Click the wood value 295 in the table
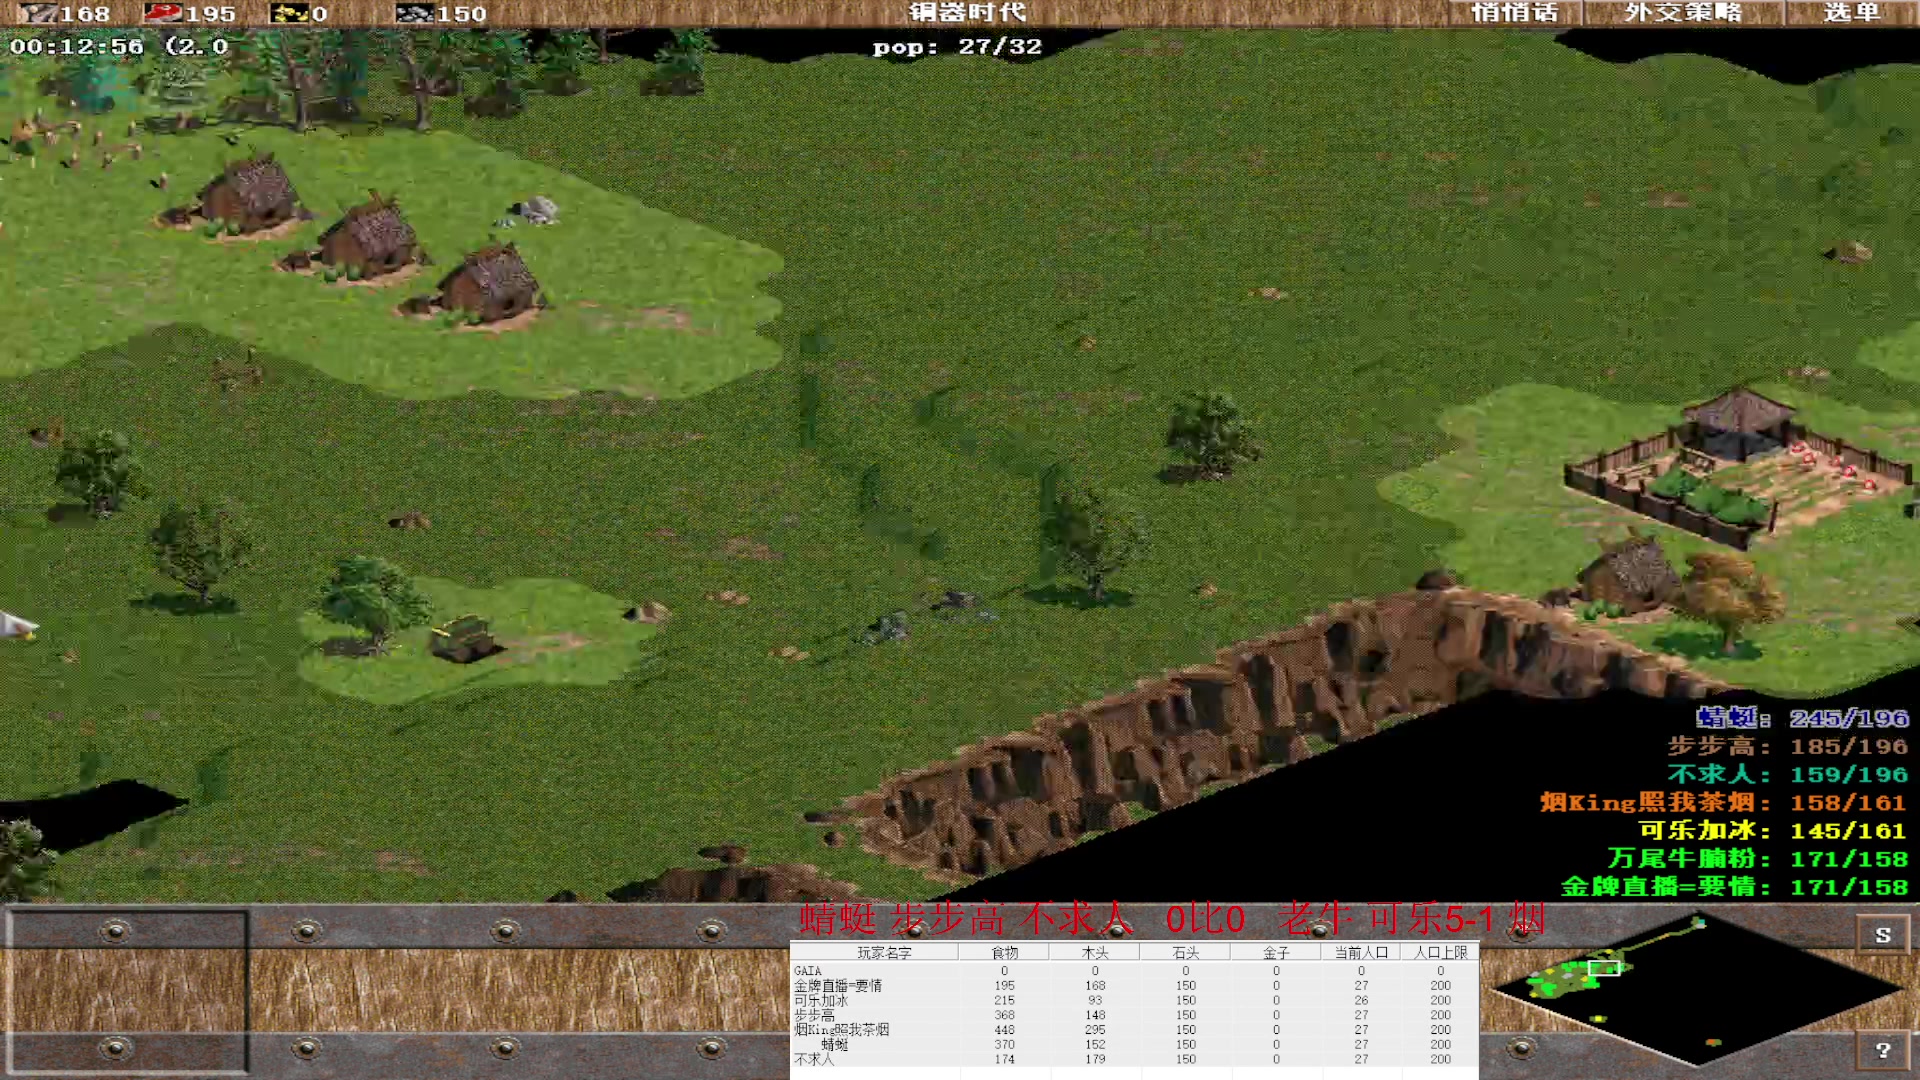 coord(1095,1030)
